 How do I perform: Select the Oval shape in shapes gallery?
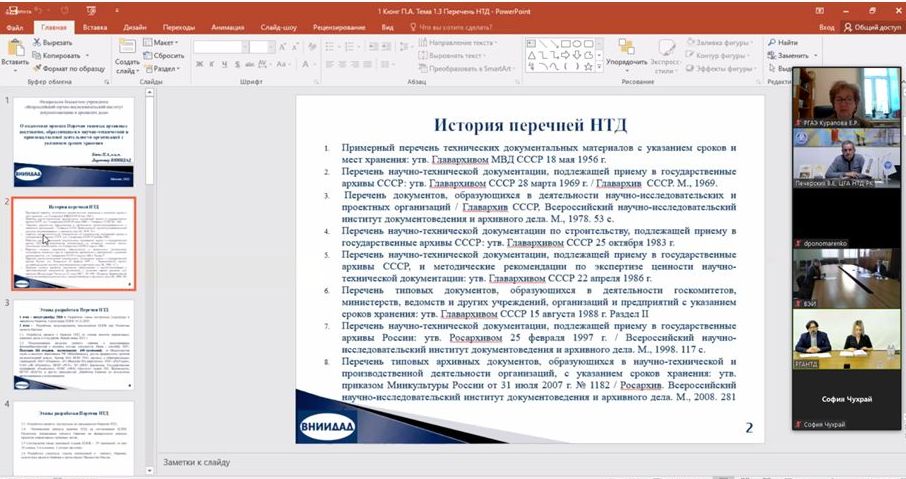point(577,43)
